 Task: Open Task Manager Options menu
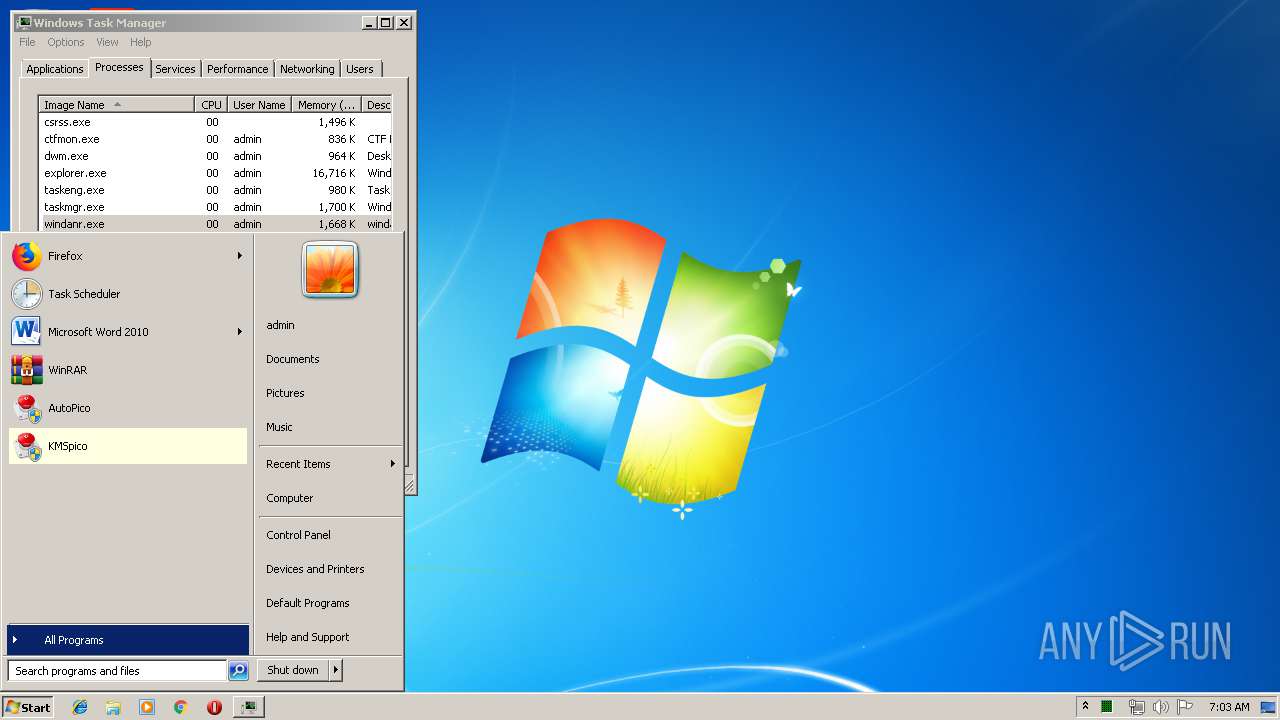click(66, 42)
